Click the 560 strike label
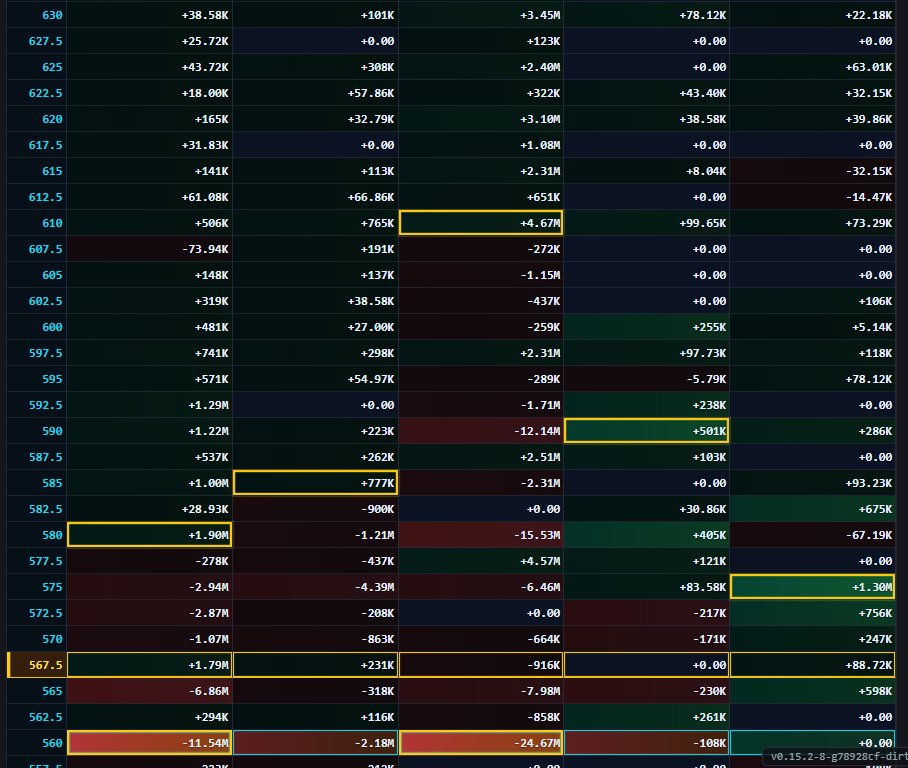Screen dimensions: 908x768 pyautogui.click(x=52, y=743)
